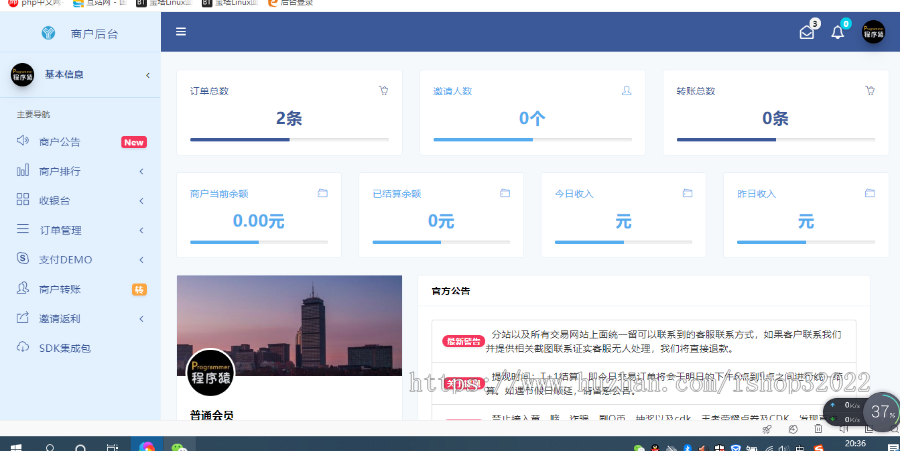This screenshot has width=900, height=451.
Task: Open Windows Start button
Action: click(15, 447)
